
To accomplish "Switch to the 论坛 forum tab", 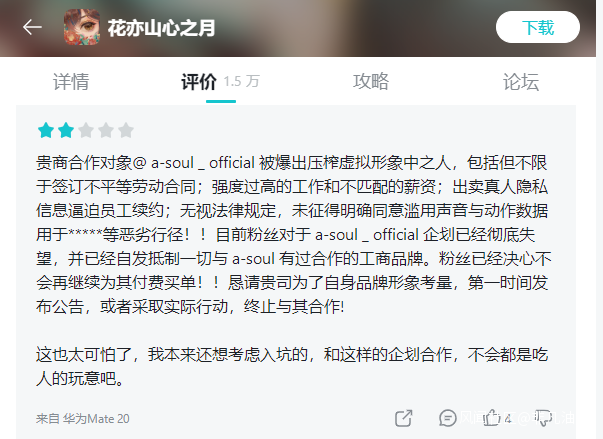I will pos(521,81).
